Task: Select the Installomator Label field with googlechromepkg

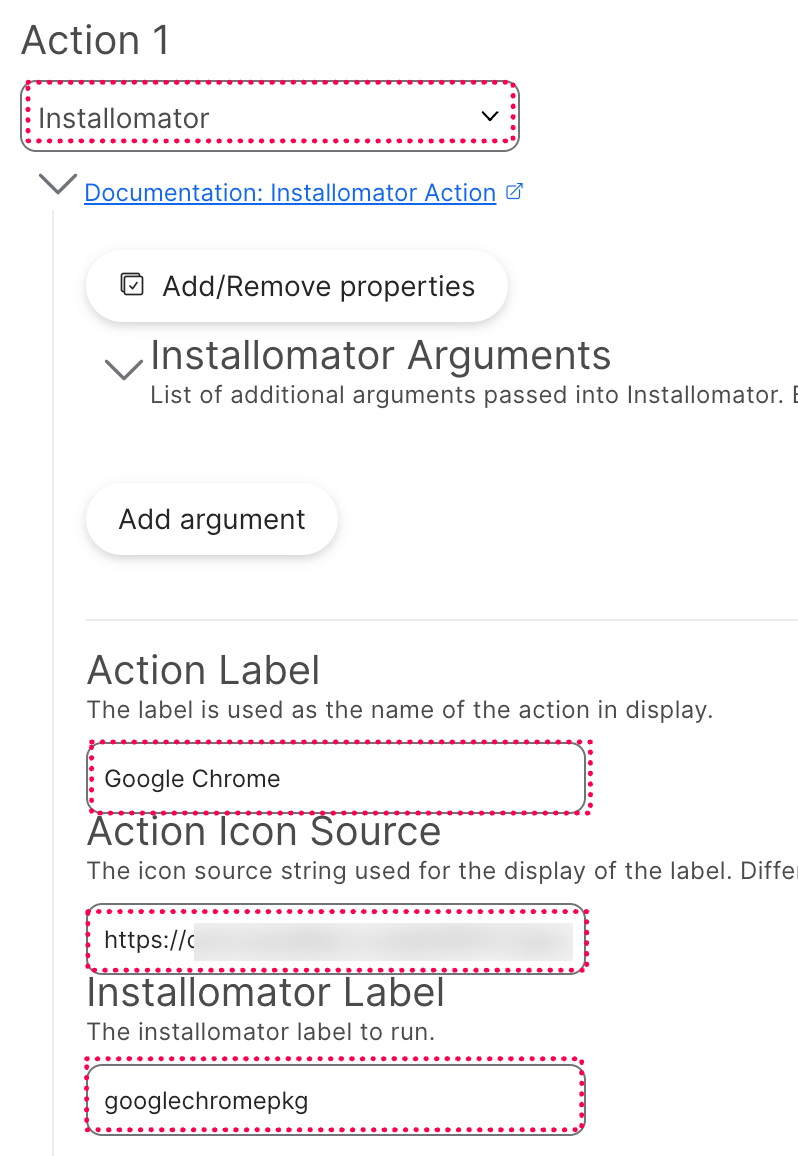Action: [x=336, y=1100]
